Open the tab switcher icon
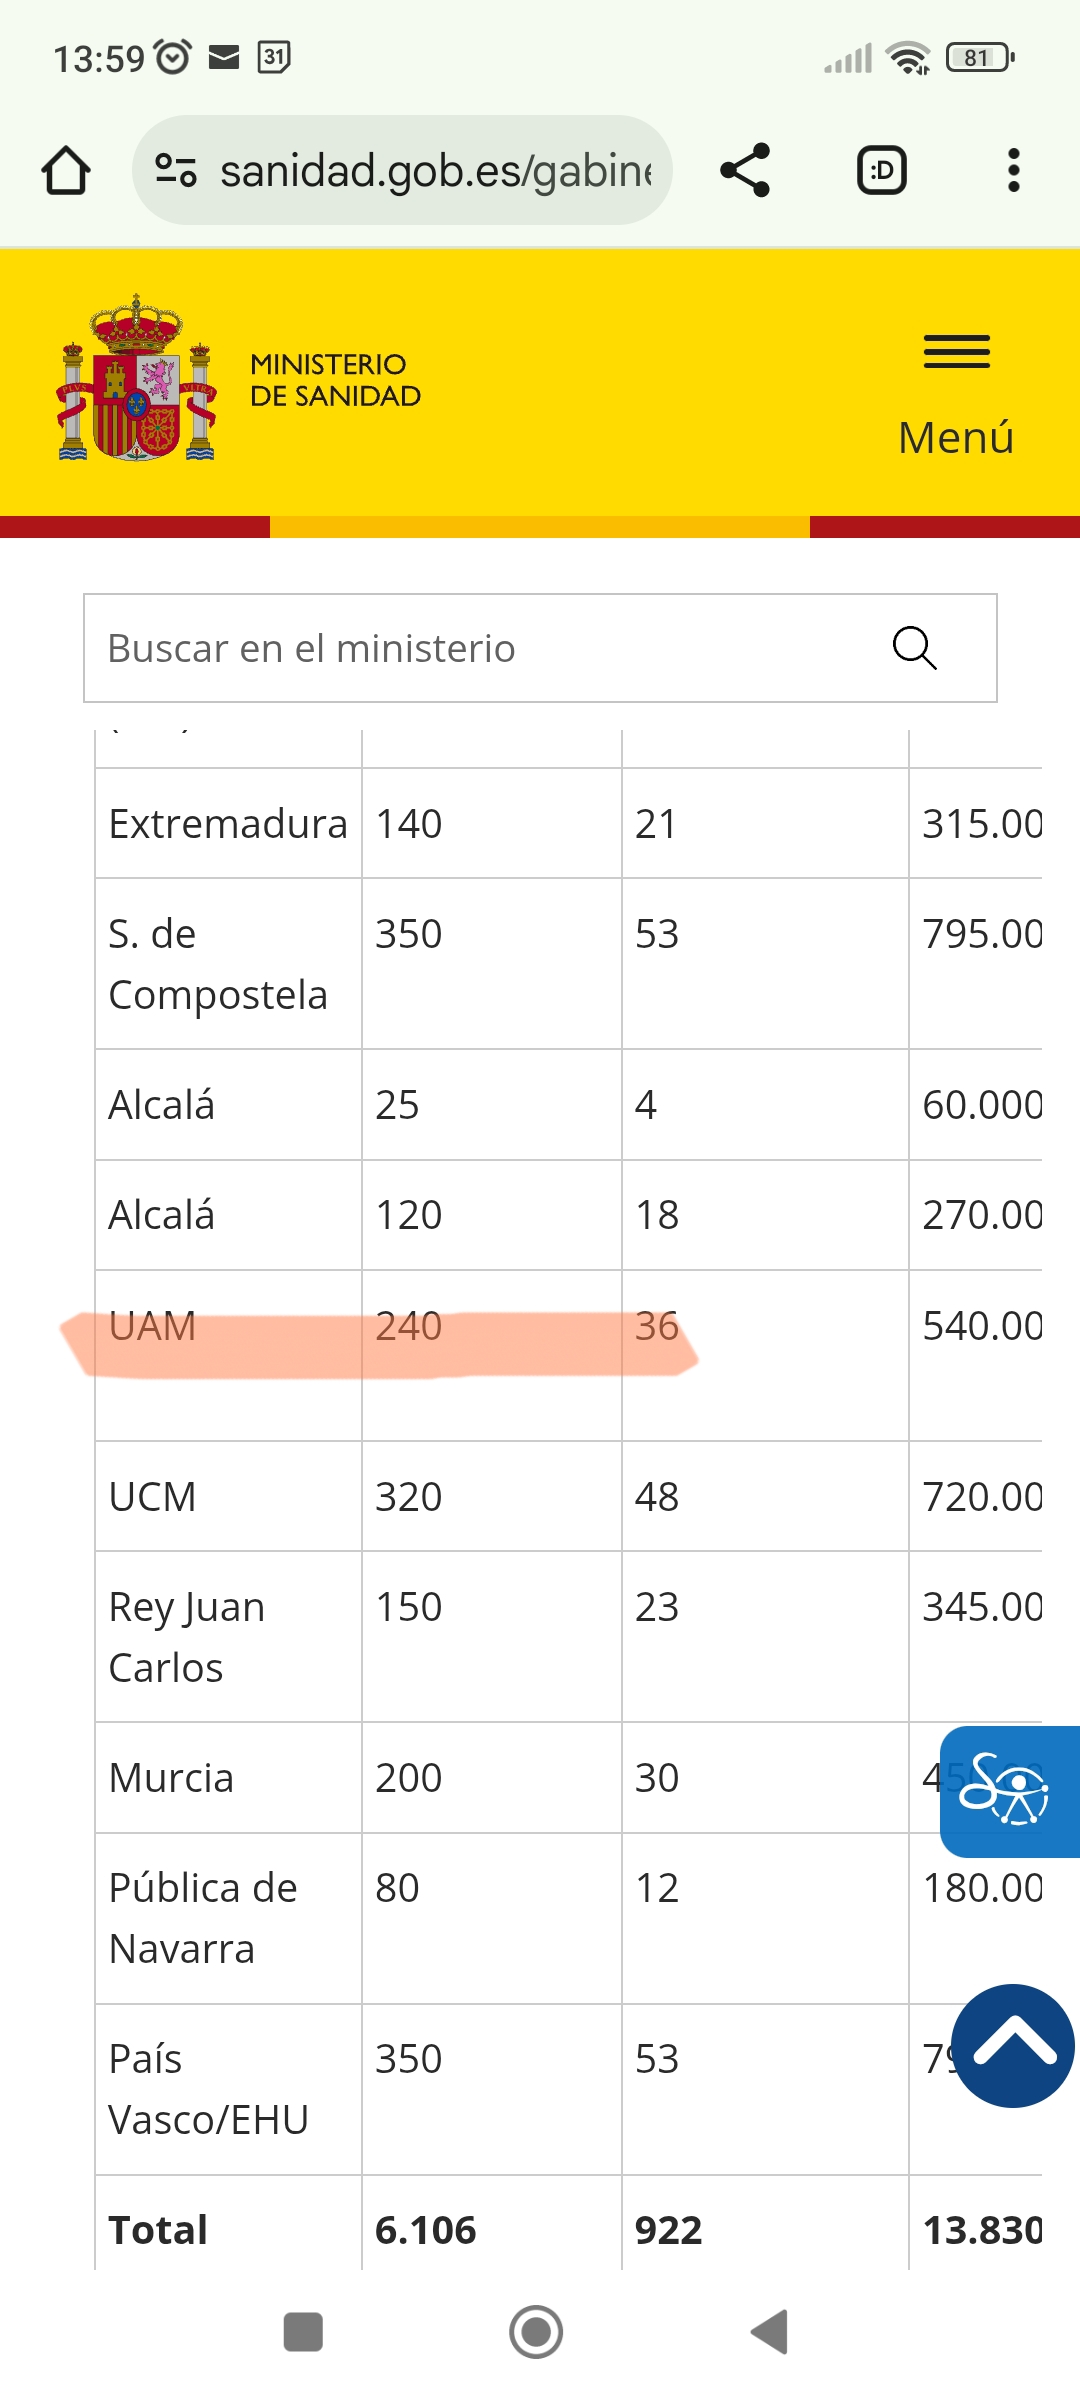Image resolution: width=1080 pixels, height=2400 pixels. pyautogui.click(x=882, y=170)
